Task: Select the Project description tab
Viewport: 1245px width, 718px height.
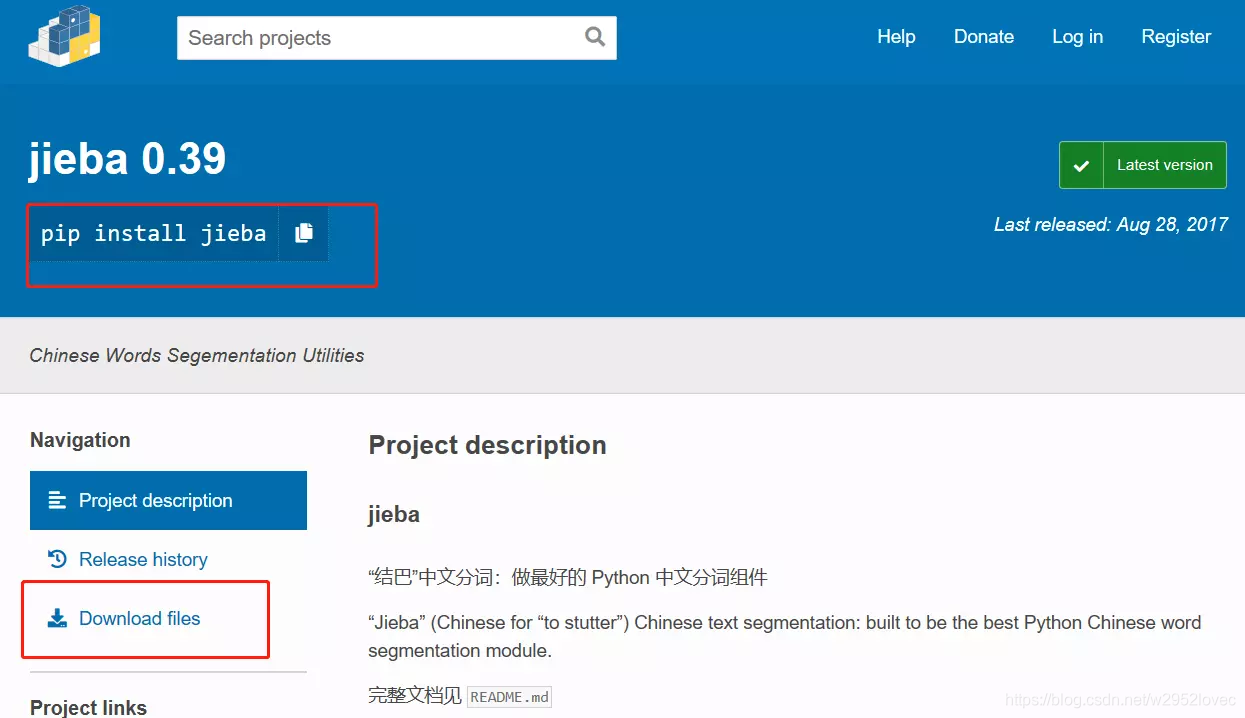Action: (x=168, y=500)
